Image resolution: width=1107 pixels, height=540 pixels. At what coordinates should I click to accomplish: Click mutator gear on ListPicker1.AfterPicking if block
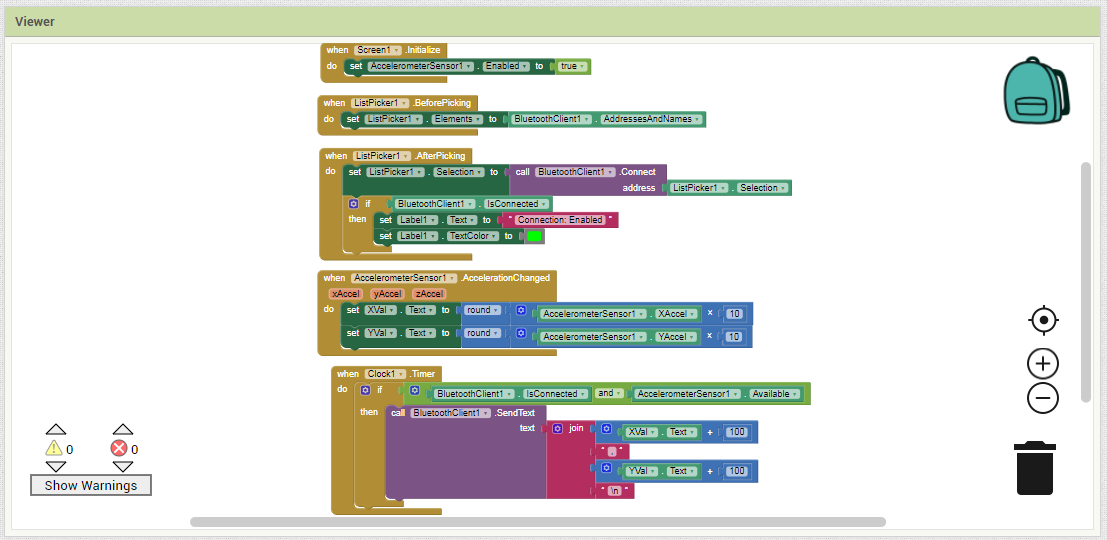coord(354,203)
